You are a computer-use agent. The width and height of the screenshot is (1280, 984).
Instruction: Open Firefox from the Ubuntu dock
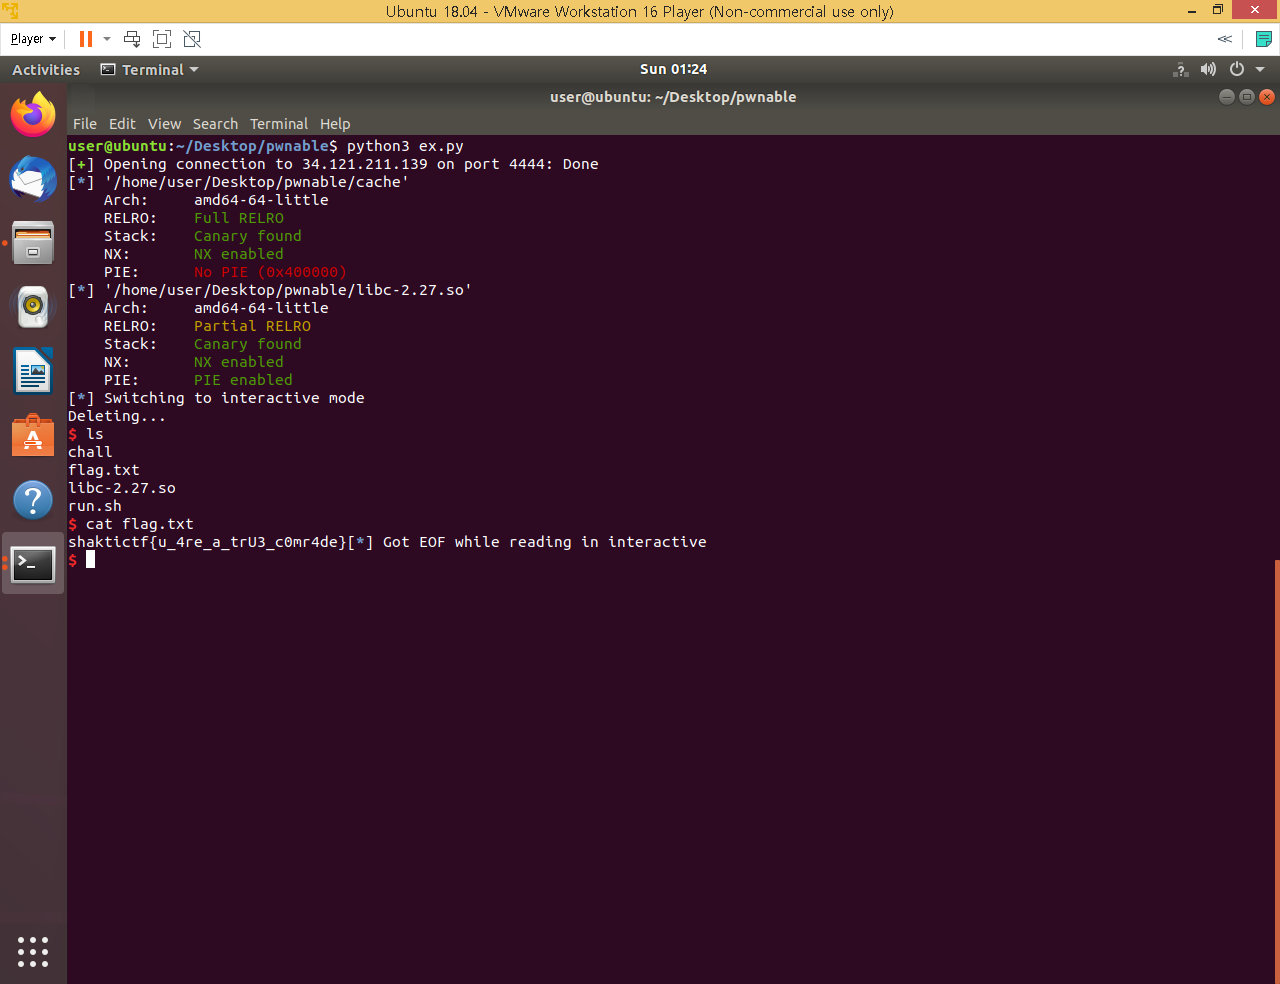click(x=33, y=115)
